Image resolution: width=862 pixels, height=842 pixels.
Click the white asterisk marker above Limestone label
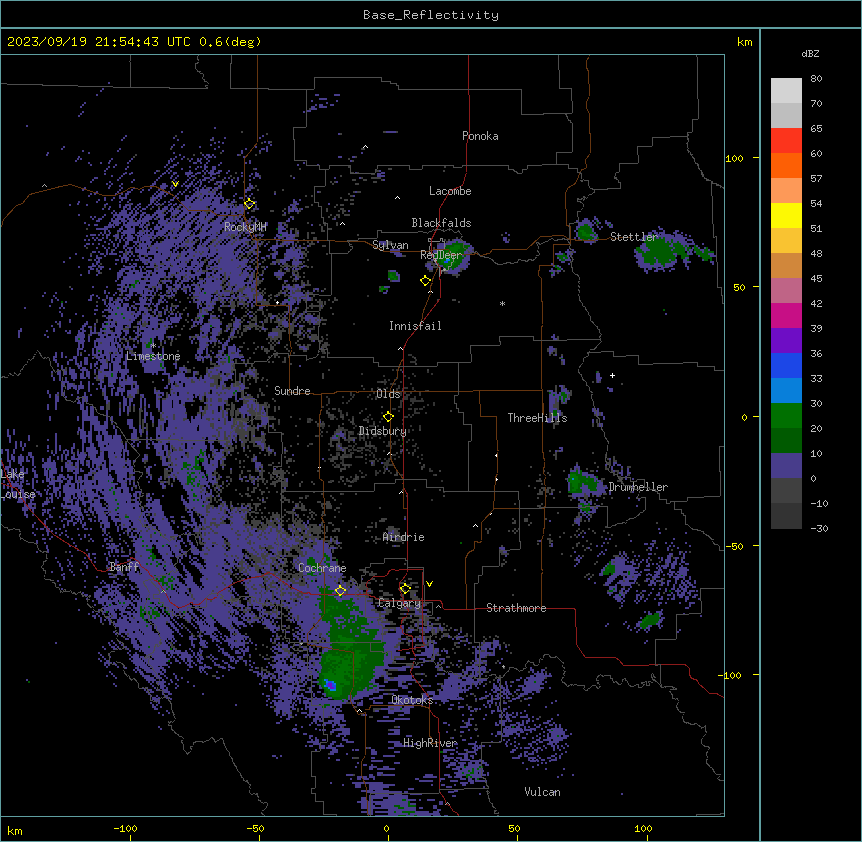pyautogui.click(x=153, y=345)
